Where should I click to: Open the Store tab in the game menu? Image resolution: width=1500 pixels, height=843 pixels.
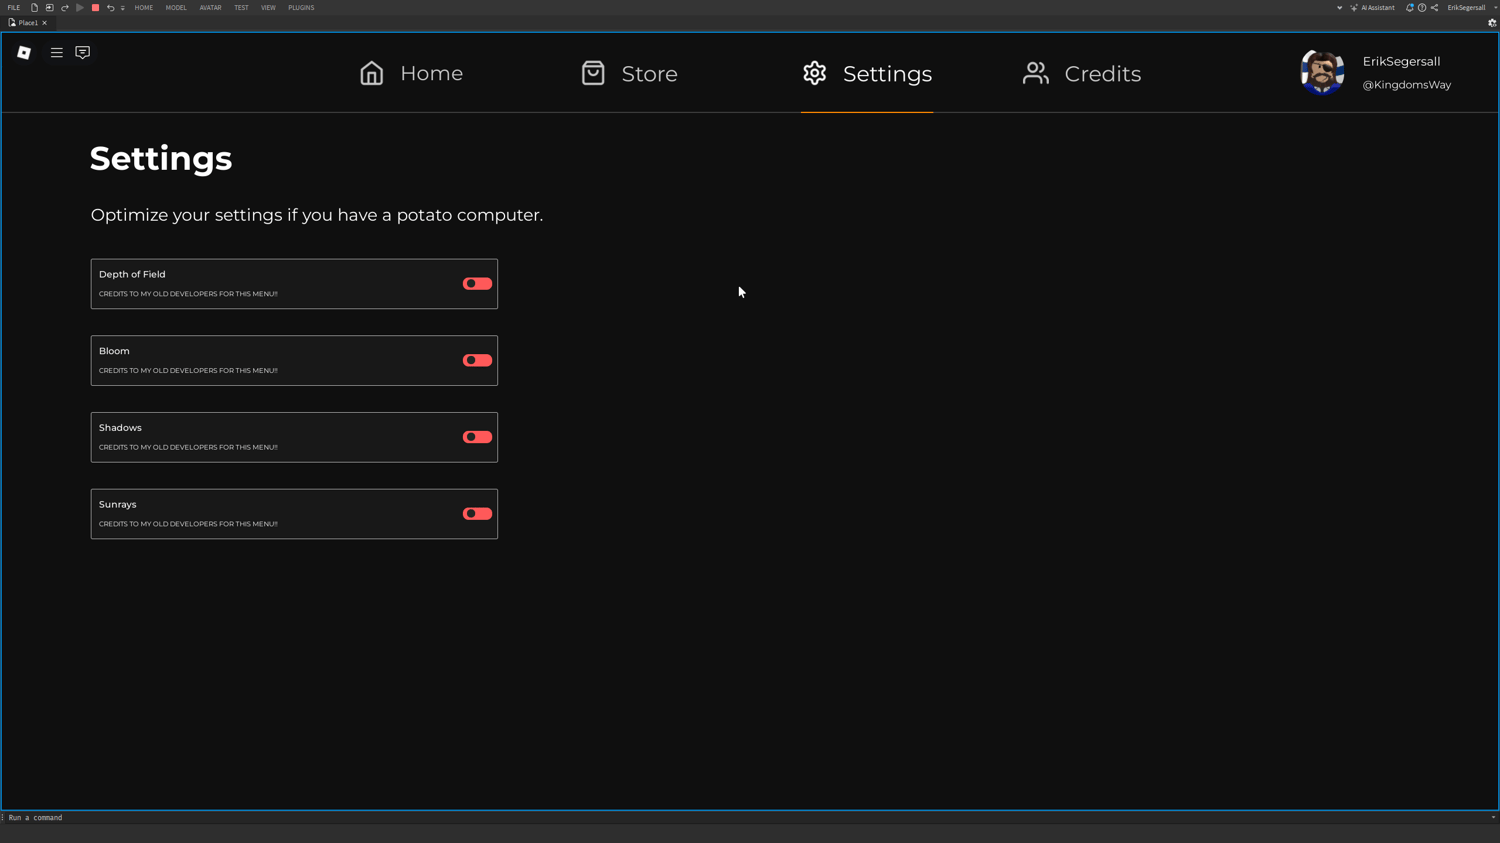[629, 73]
